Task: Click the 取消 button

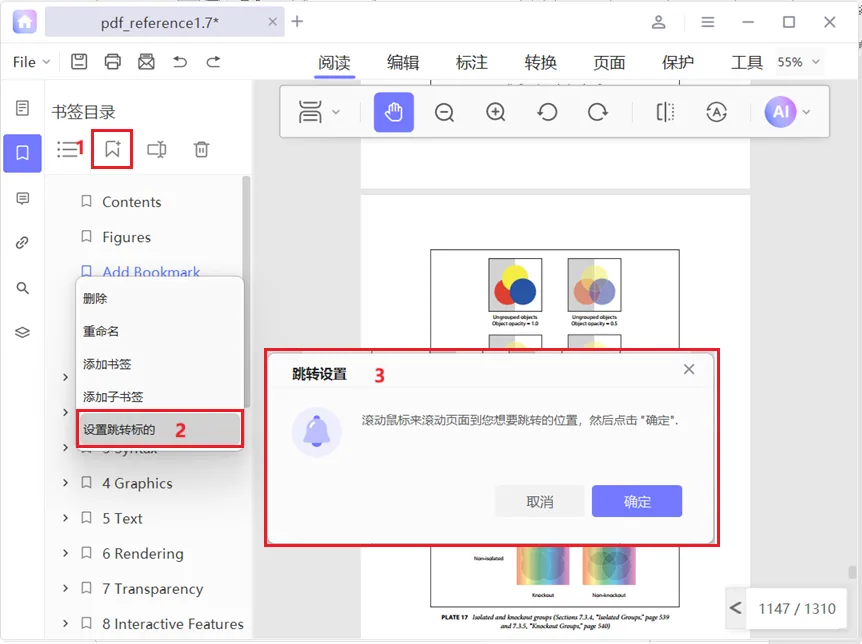Action: [539, 501]
